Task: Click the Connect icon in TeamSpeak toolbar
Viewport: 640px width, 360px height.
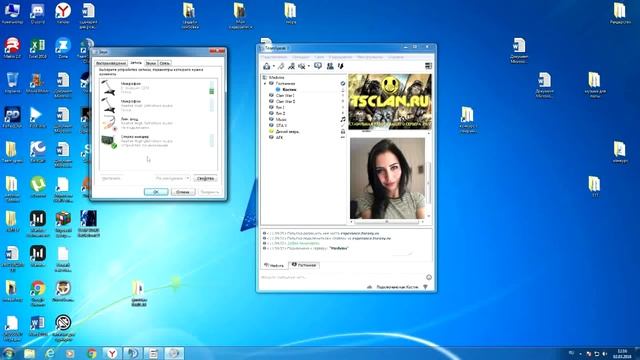Action: (x=267, y=66)
